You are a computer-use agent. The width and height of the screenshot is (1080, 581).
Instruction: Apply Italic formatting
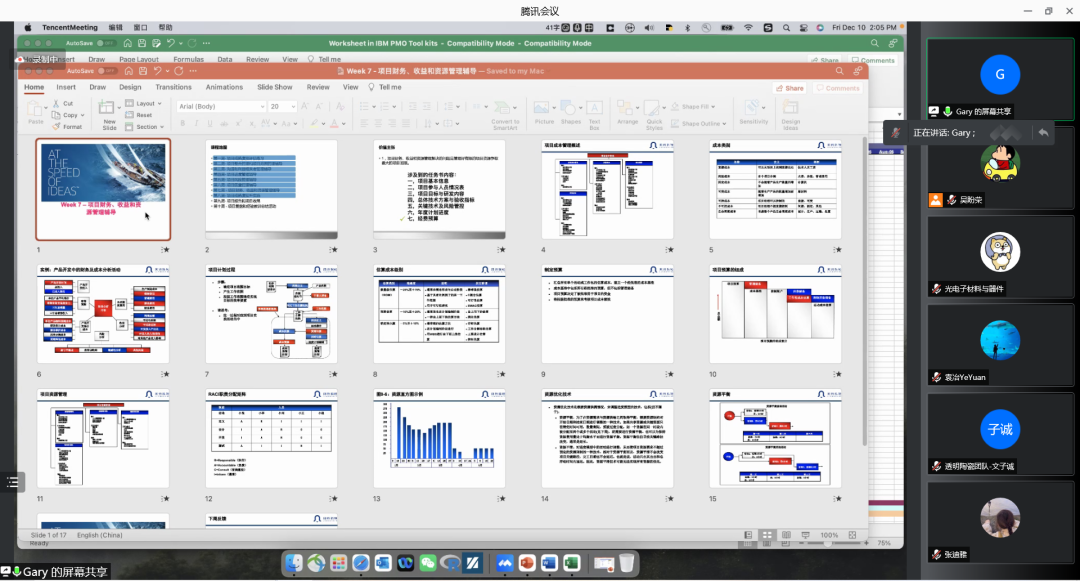pyautogui.click(x=196, y=124)
